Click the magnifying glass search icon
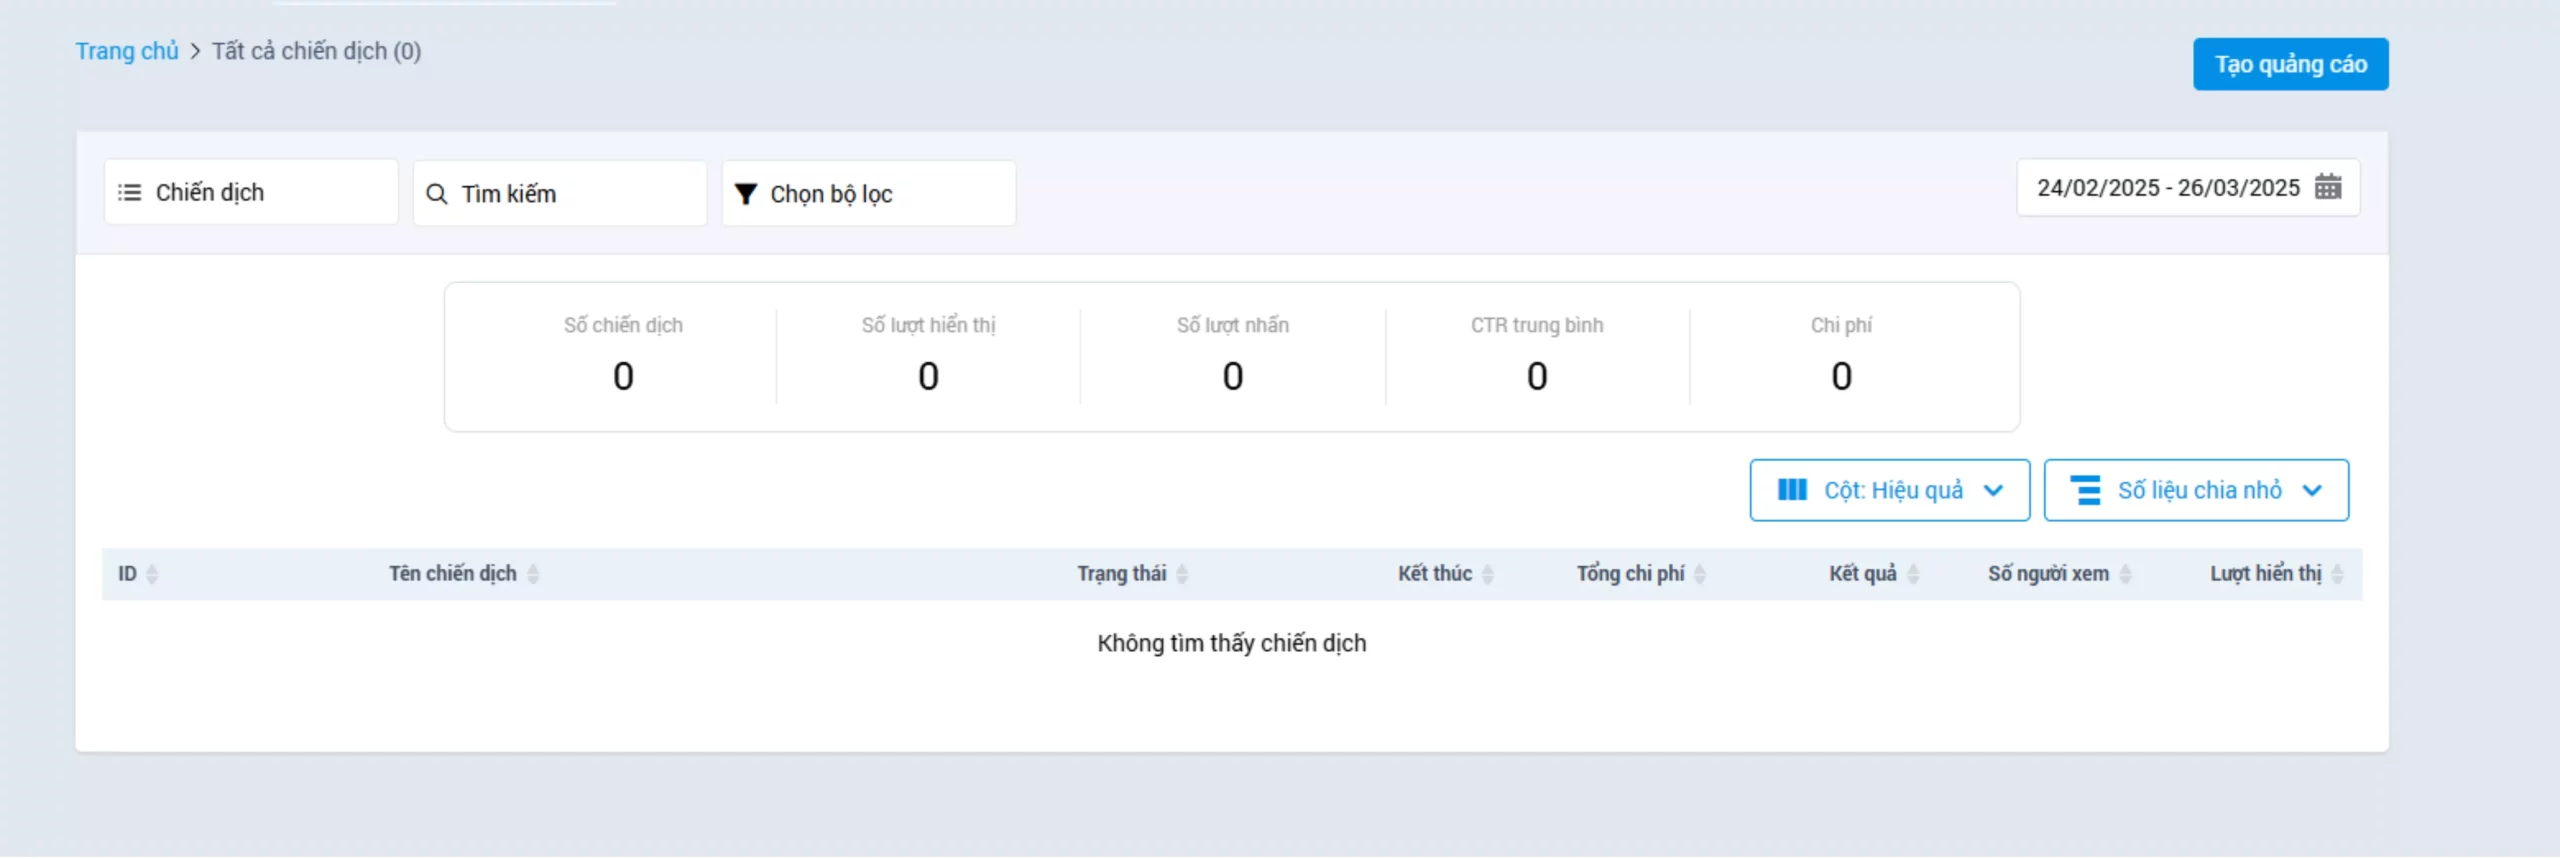 pos(437,194)
